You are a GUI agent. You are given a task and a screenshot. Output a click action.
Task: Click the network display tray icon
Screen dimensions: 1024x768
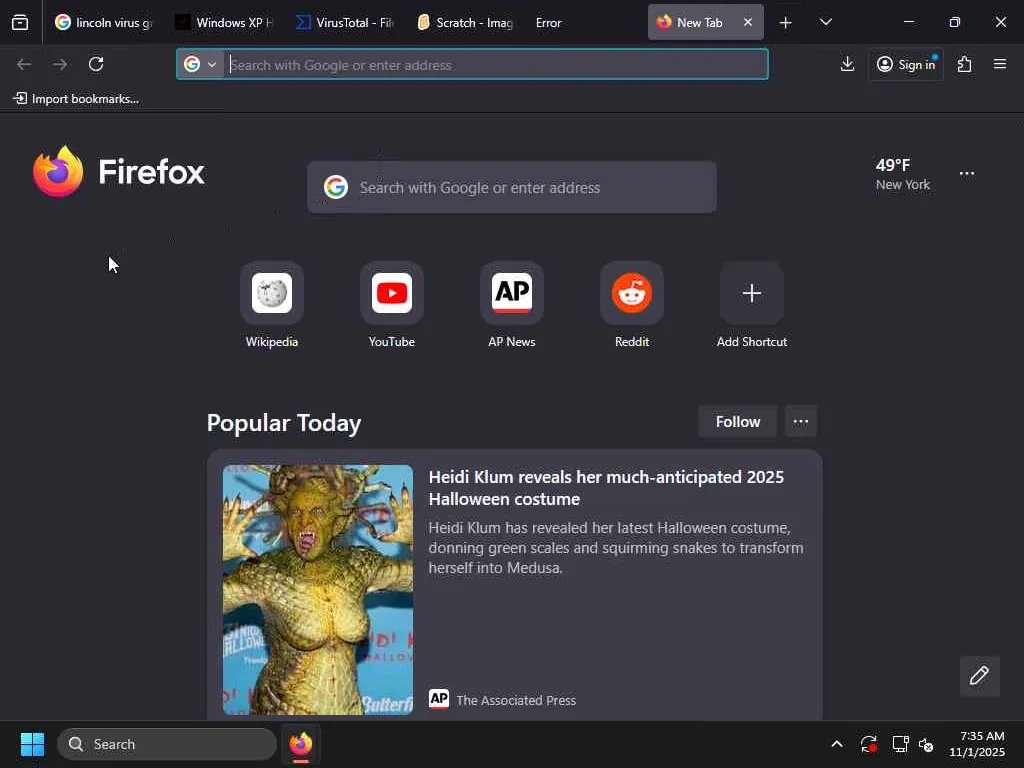[x=900, y=744]
